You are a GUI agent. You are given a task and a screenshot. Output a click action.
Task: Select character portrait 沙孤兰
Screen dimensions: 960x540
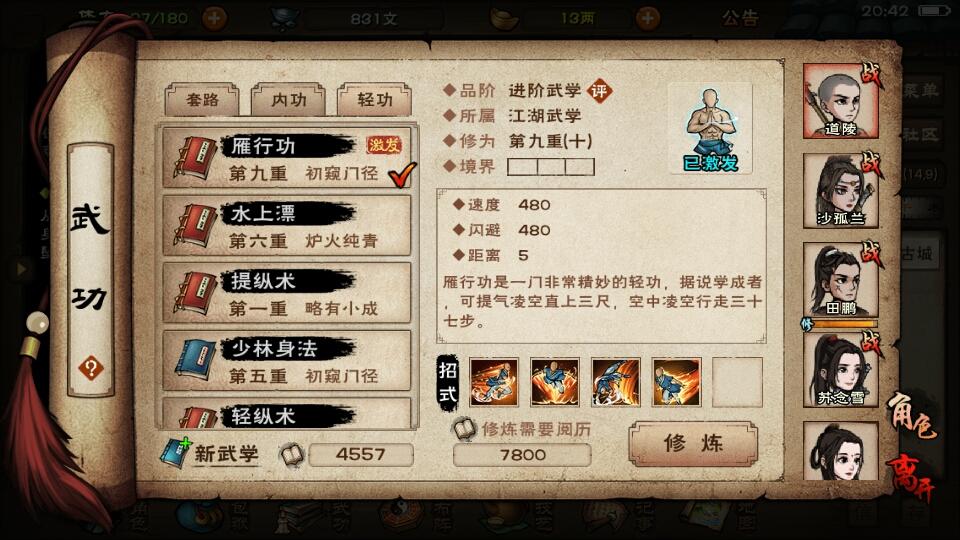(840, 191)
